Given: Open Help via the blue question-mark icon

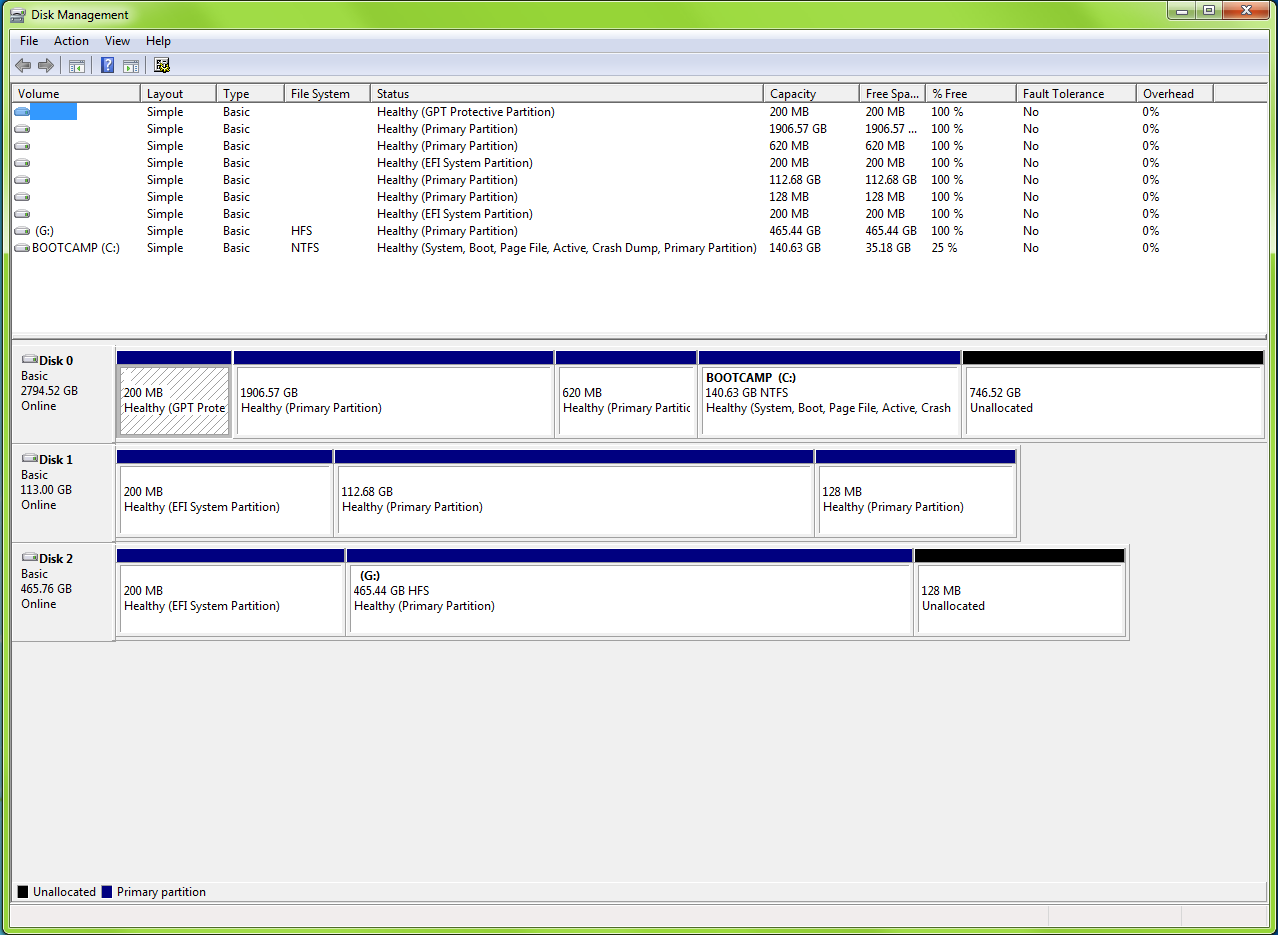Looking at the screenshot, I should point(107,66).
